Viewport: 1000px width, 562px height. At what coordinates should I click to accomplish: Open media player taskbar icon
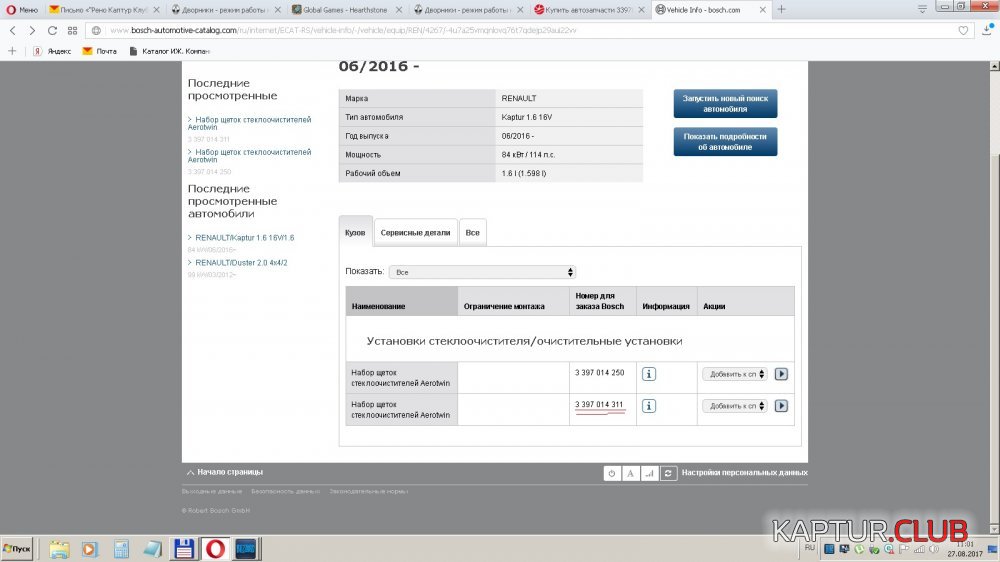click(89, 549)
